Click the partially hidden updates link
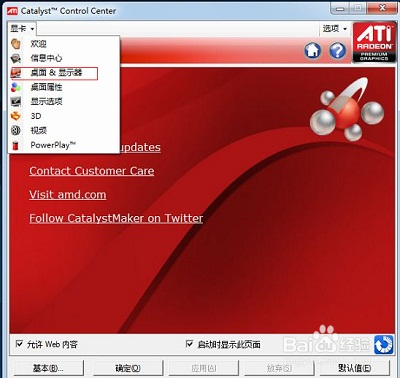This screenshot has width=400, height=378. pos(140,148)
